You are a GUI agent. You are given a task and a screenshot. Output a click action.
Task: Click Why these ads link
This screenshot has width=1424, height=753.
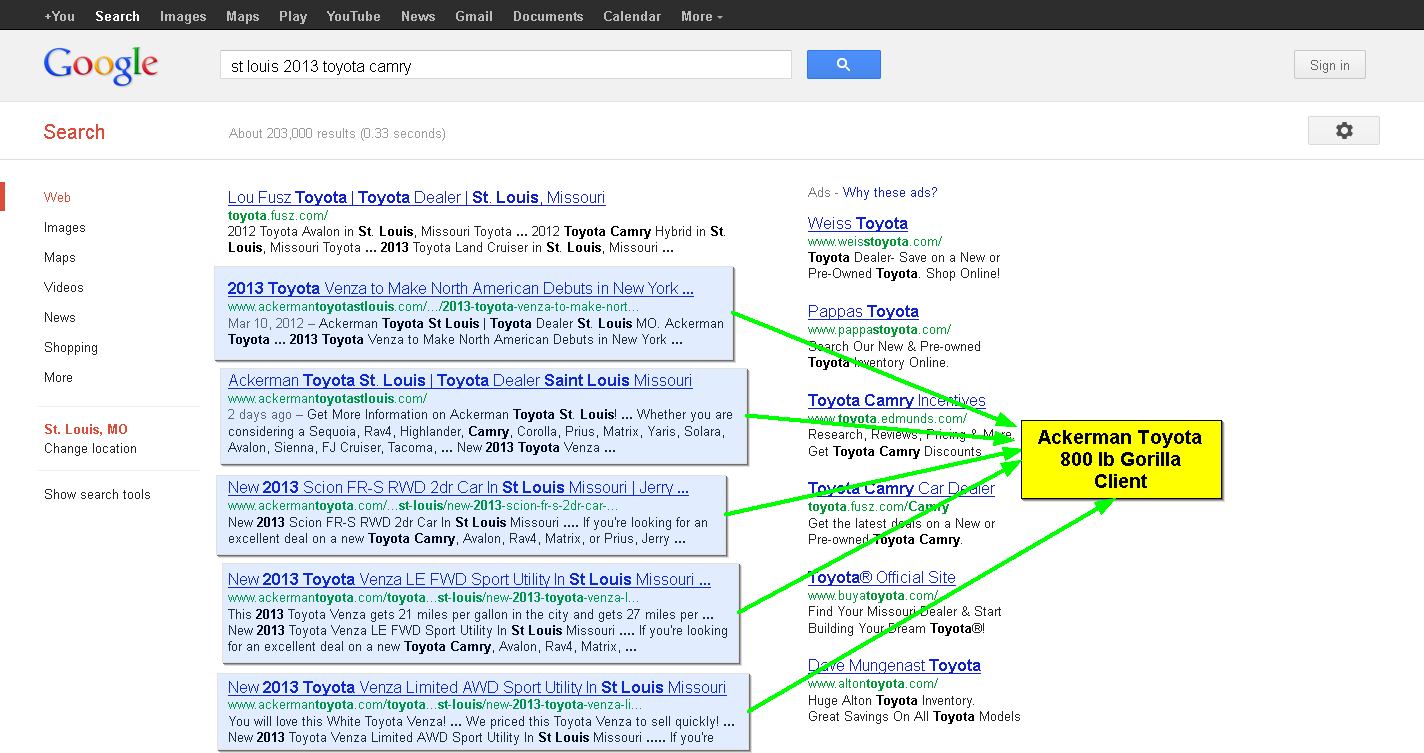click(890, 192)
